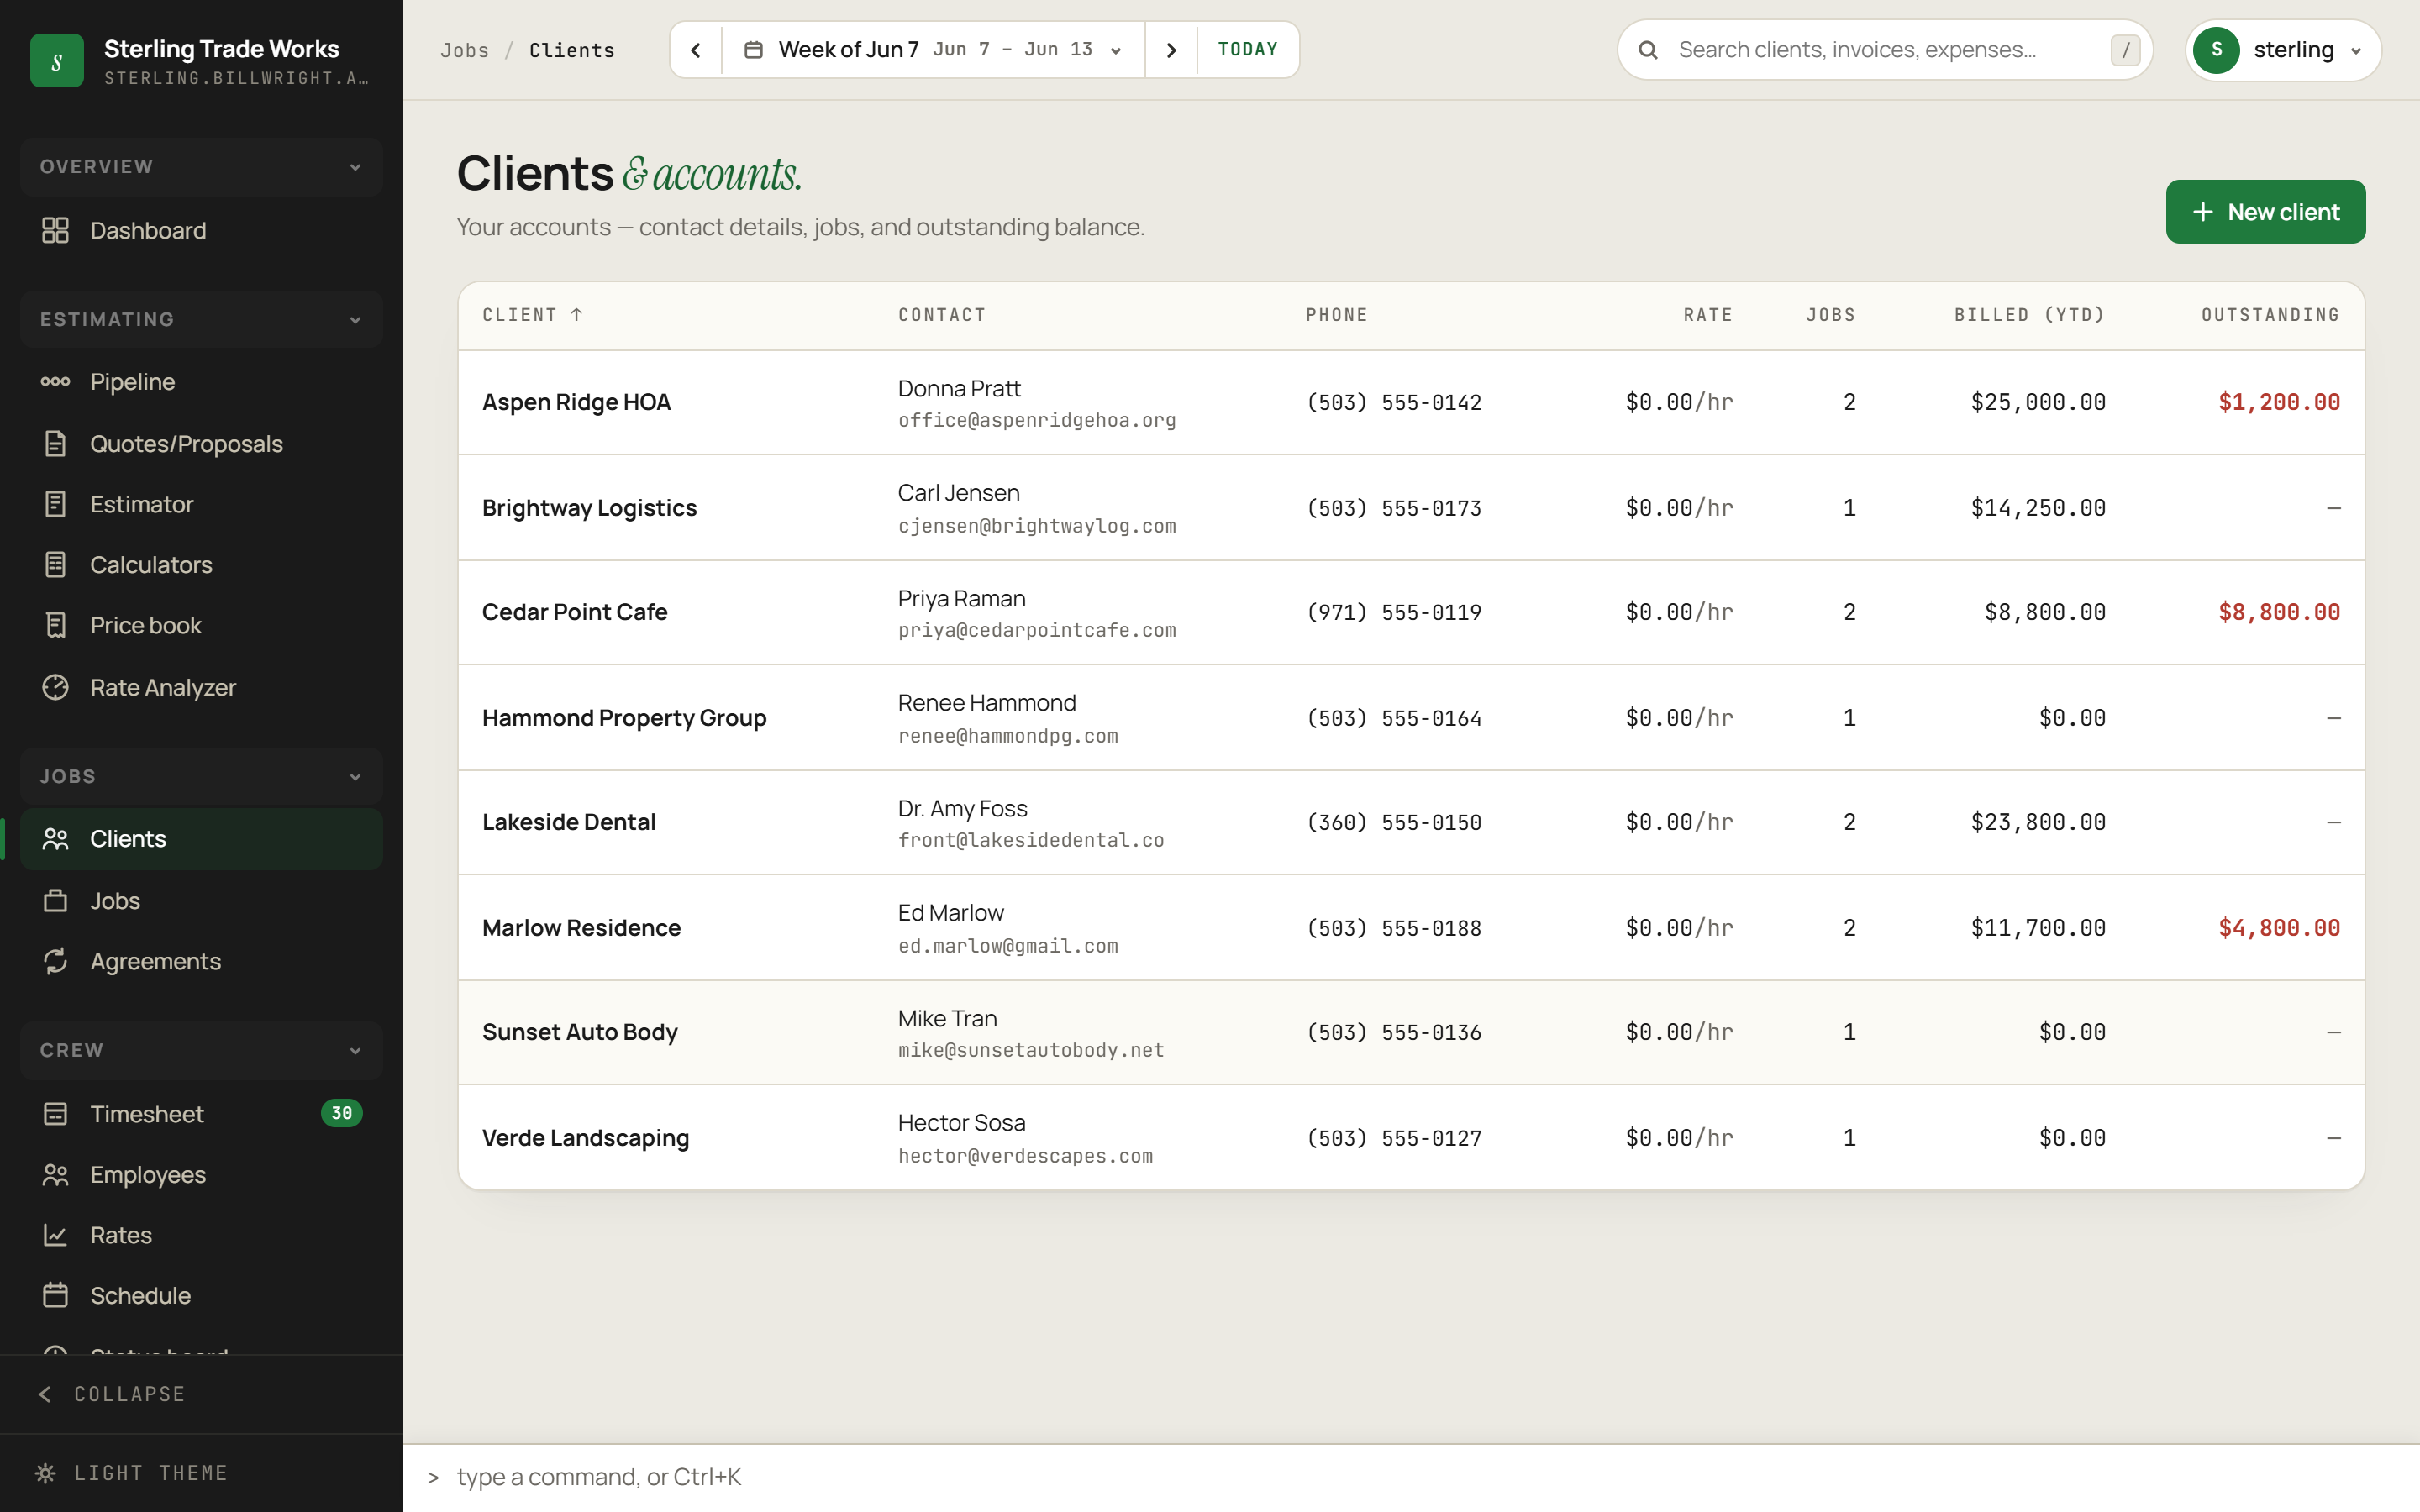The image size is (2420, 1512).
Task: Click the Timesheet 30 badge
Action: coord(341,1113)
